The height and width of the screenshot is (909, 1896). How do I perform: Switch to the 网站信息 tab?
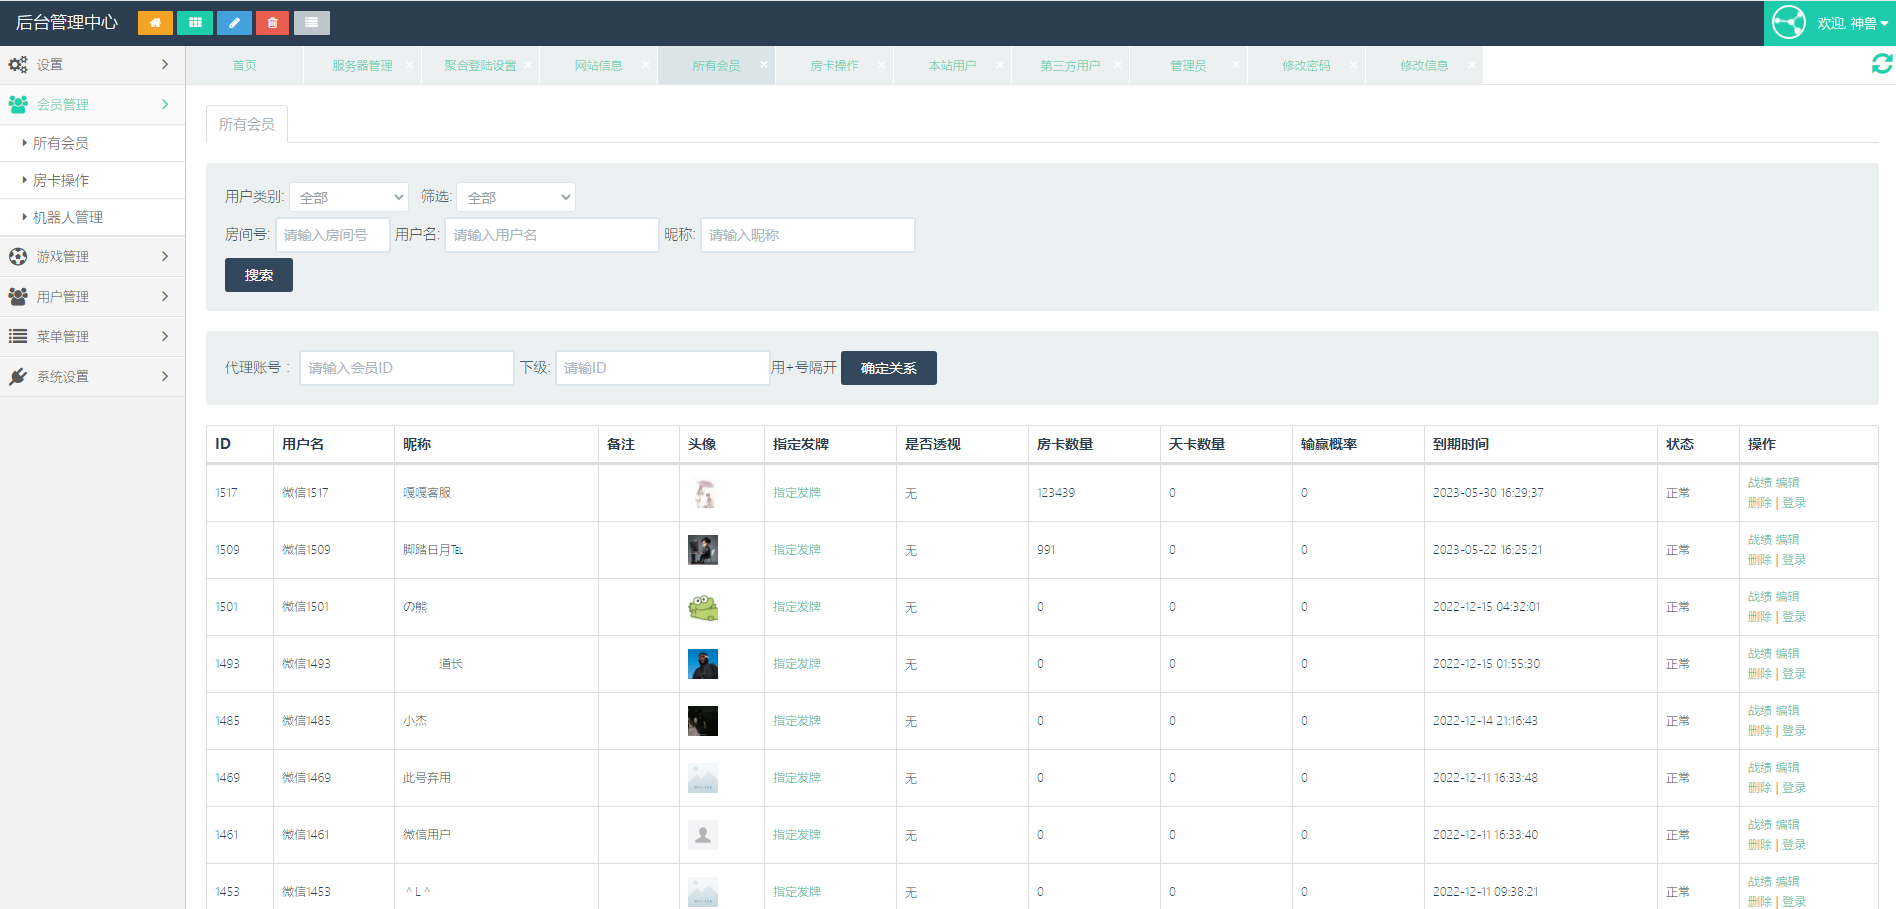(598, 66)
